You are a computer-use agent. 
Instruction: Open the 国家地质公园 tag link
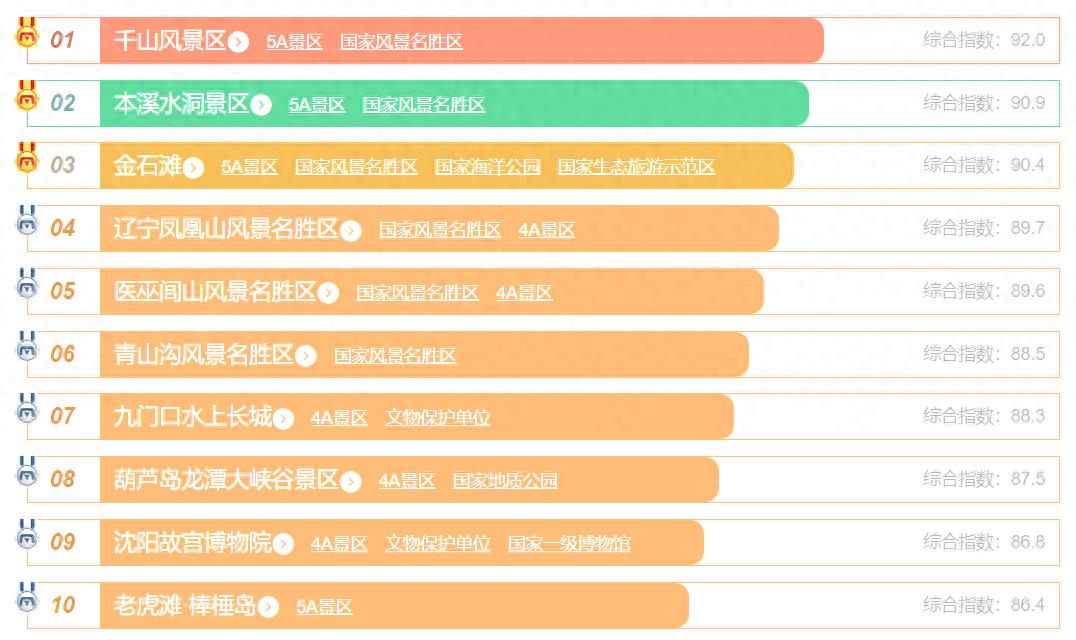504,481
